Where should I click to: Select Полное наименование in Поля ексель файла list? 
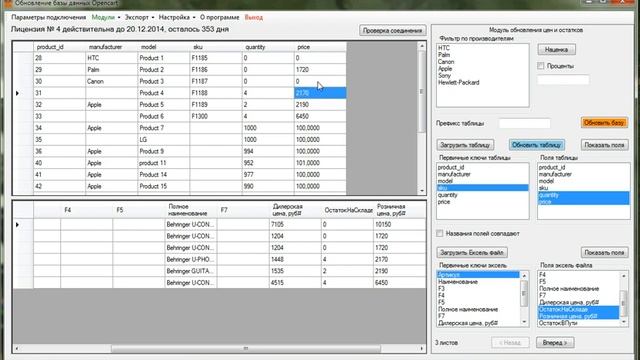click(x=579, y=289)
